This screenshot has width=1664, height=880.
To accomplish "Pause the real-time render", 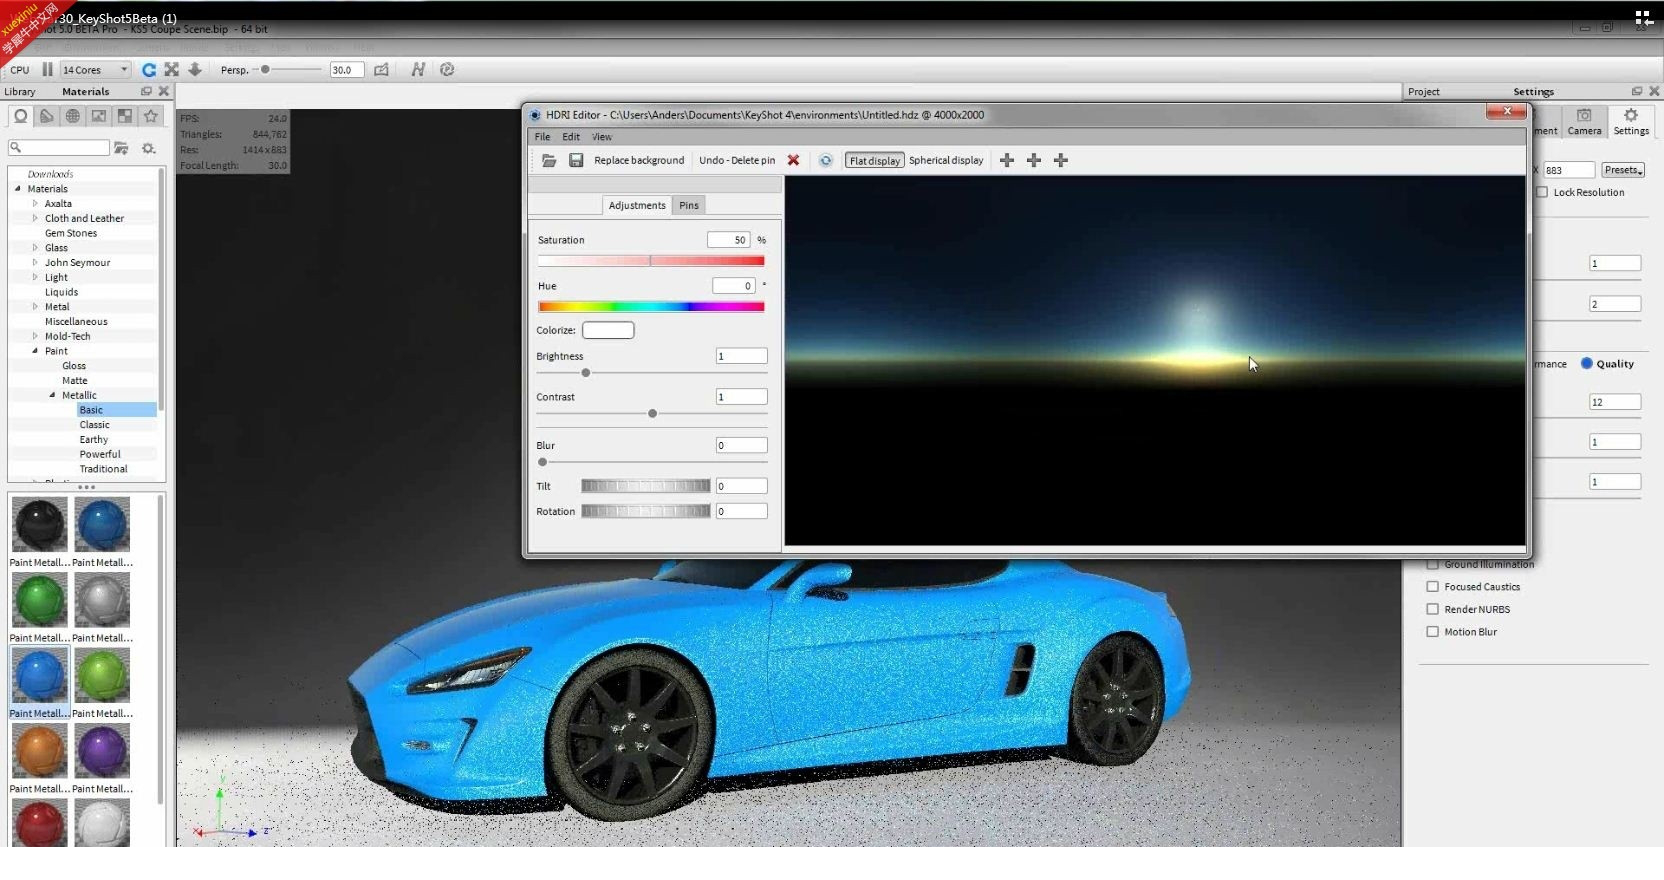I will (x=47, y=70).
